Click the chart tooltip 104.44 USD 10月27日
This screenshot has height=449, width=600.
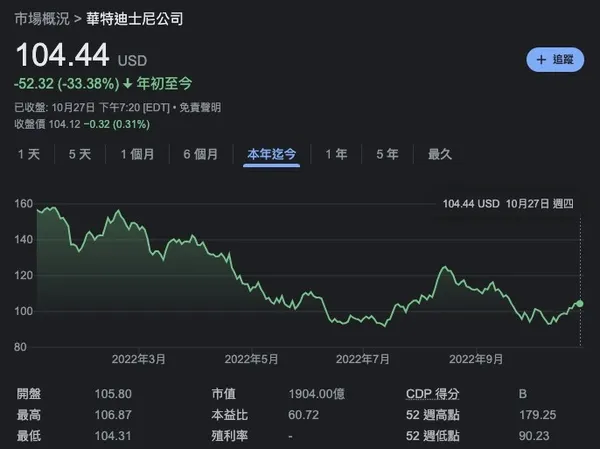pyautogui.click(x=508, y=204)
